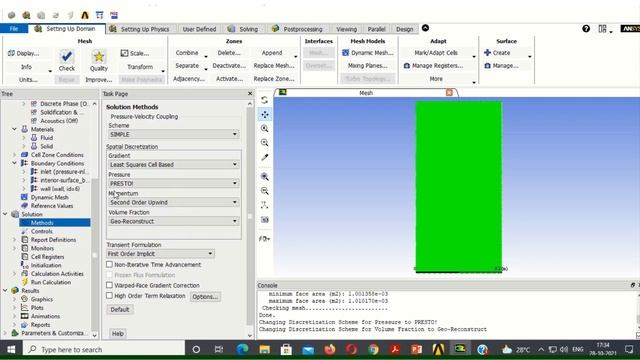This screenshot has height=360, width=640.
Task: Open Chrome from the taskbar
Action: (x=373, y=349)
